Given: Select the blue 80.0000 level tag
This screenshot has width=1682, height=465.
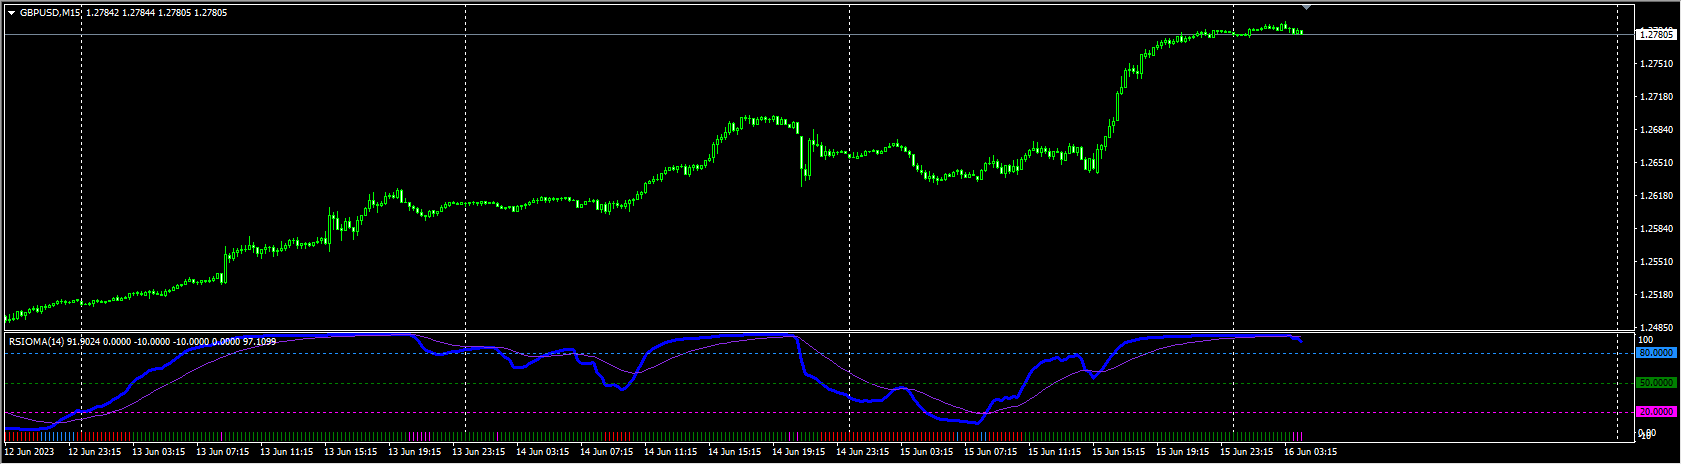Looking at the screenshot, I should 1656,353.
